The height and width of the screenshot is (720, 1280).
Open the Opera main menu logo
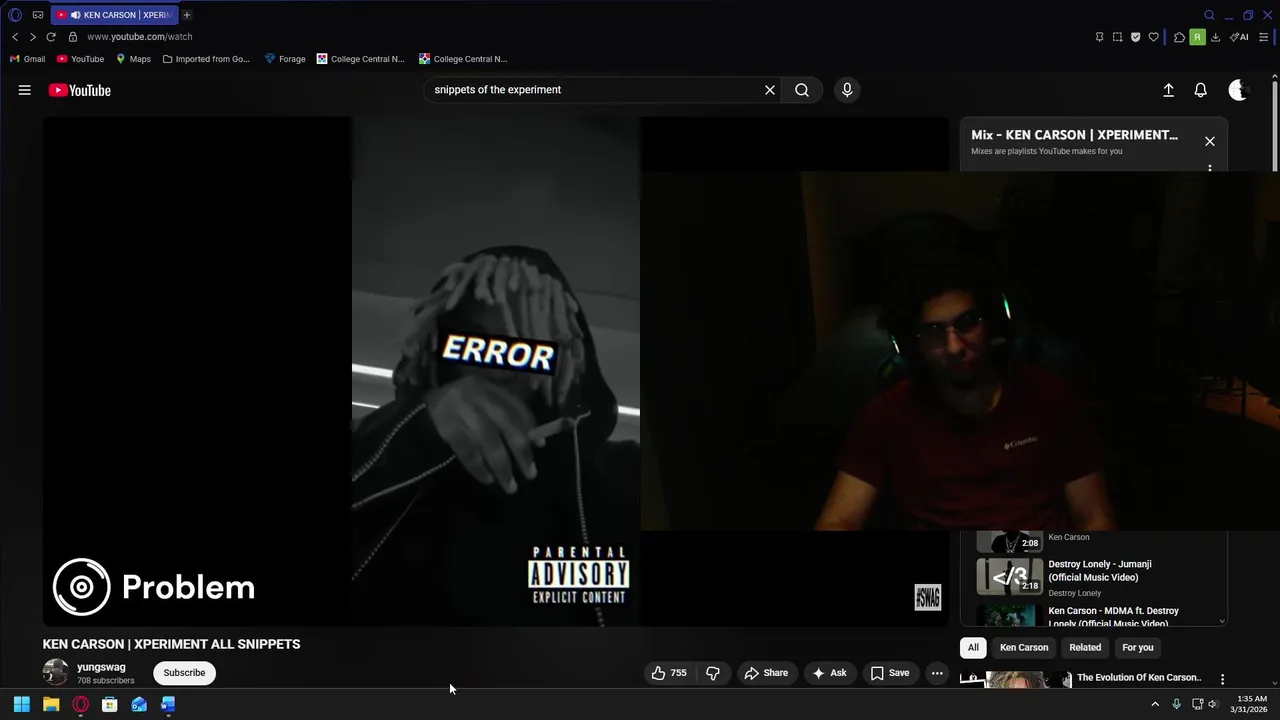(15, 15)
